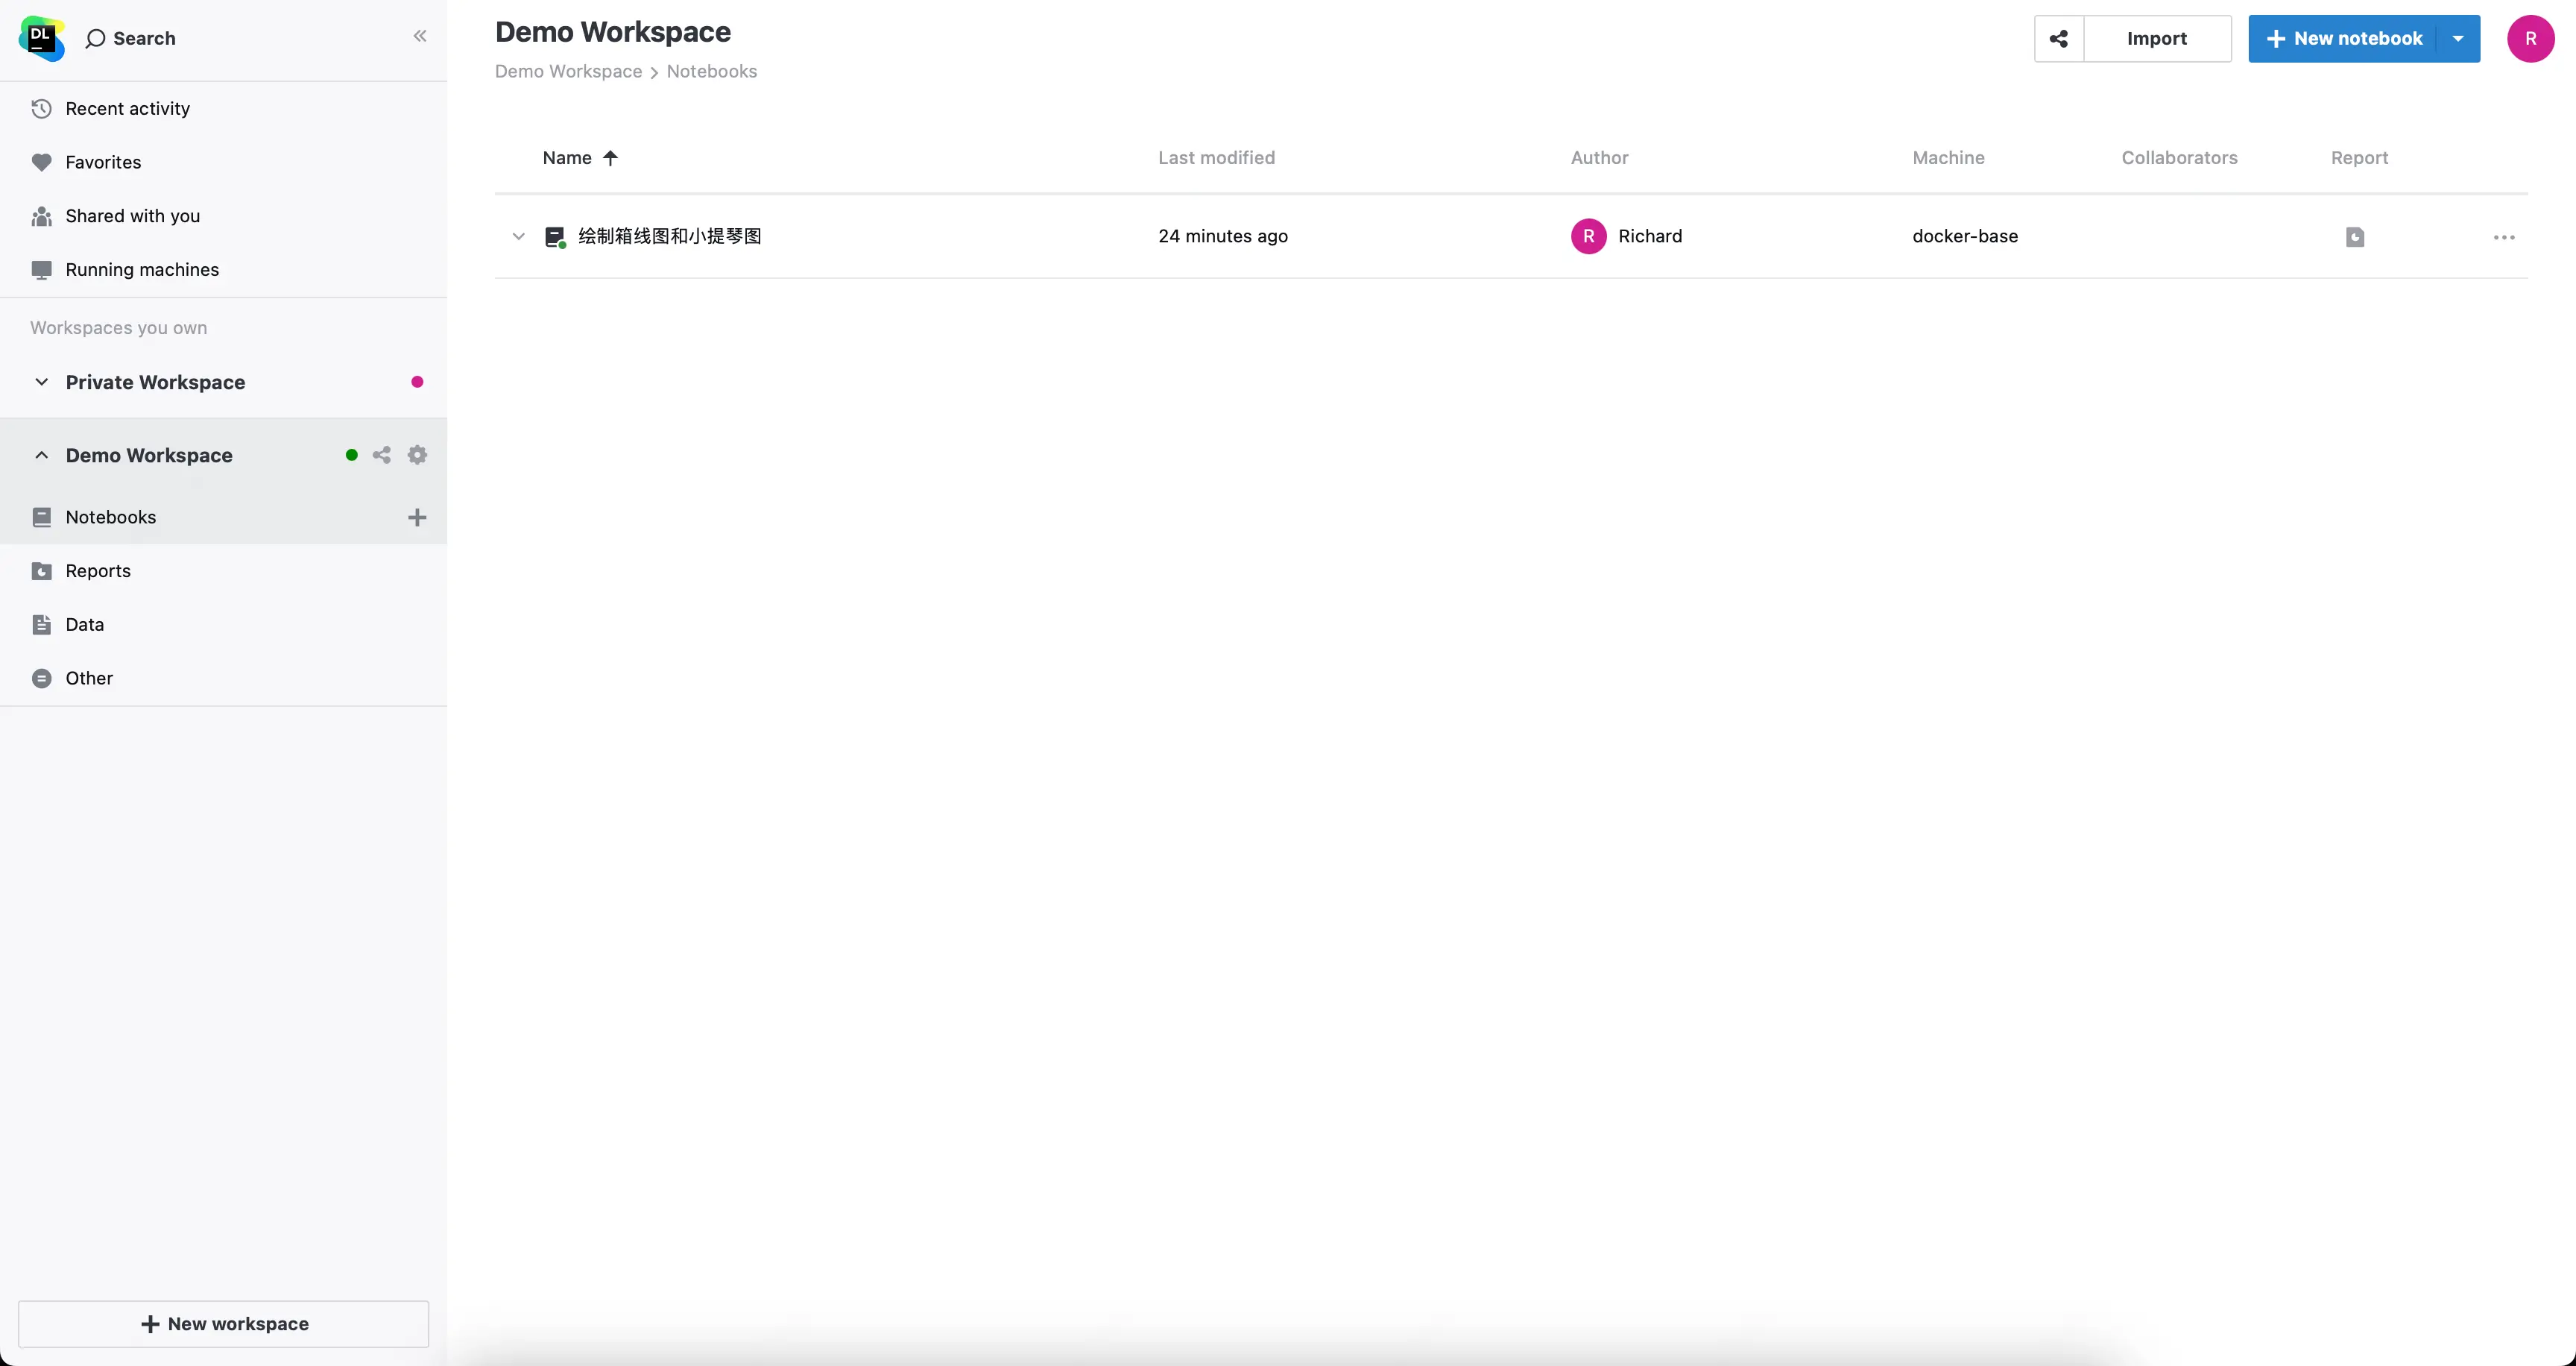Open notebook 绘制箱线图和小提琴图
Viewport: 2576px width, 1366px height.
click(x=670, y=236)
